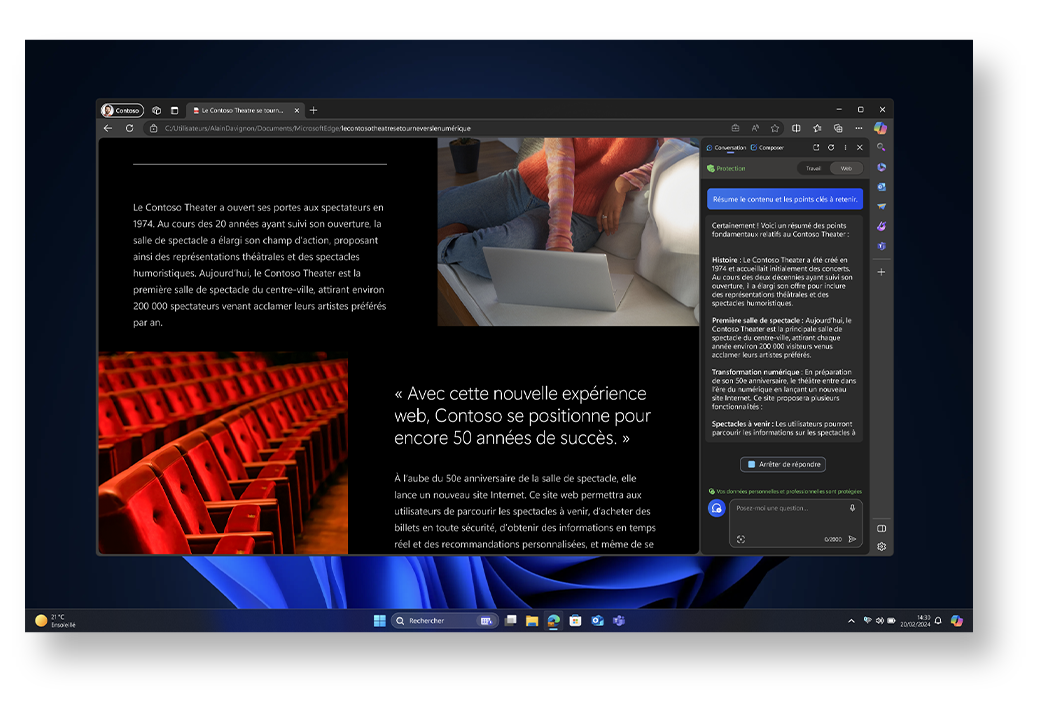Enable split screen view

coord(796,128)
